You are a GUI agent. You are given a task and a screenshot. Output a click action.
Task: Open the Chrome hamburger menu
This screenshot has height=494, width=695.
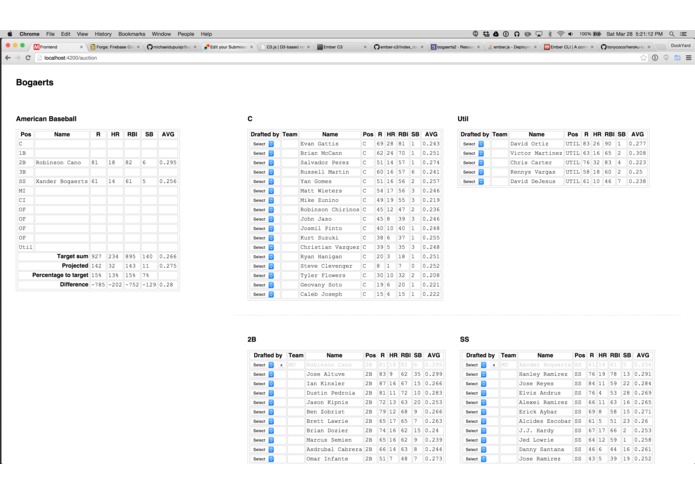click(x=688, y=58)
